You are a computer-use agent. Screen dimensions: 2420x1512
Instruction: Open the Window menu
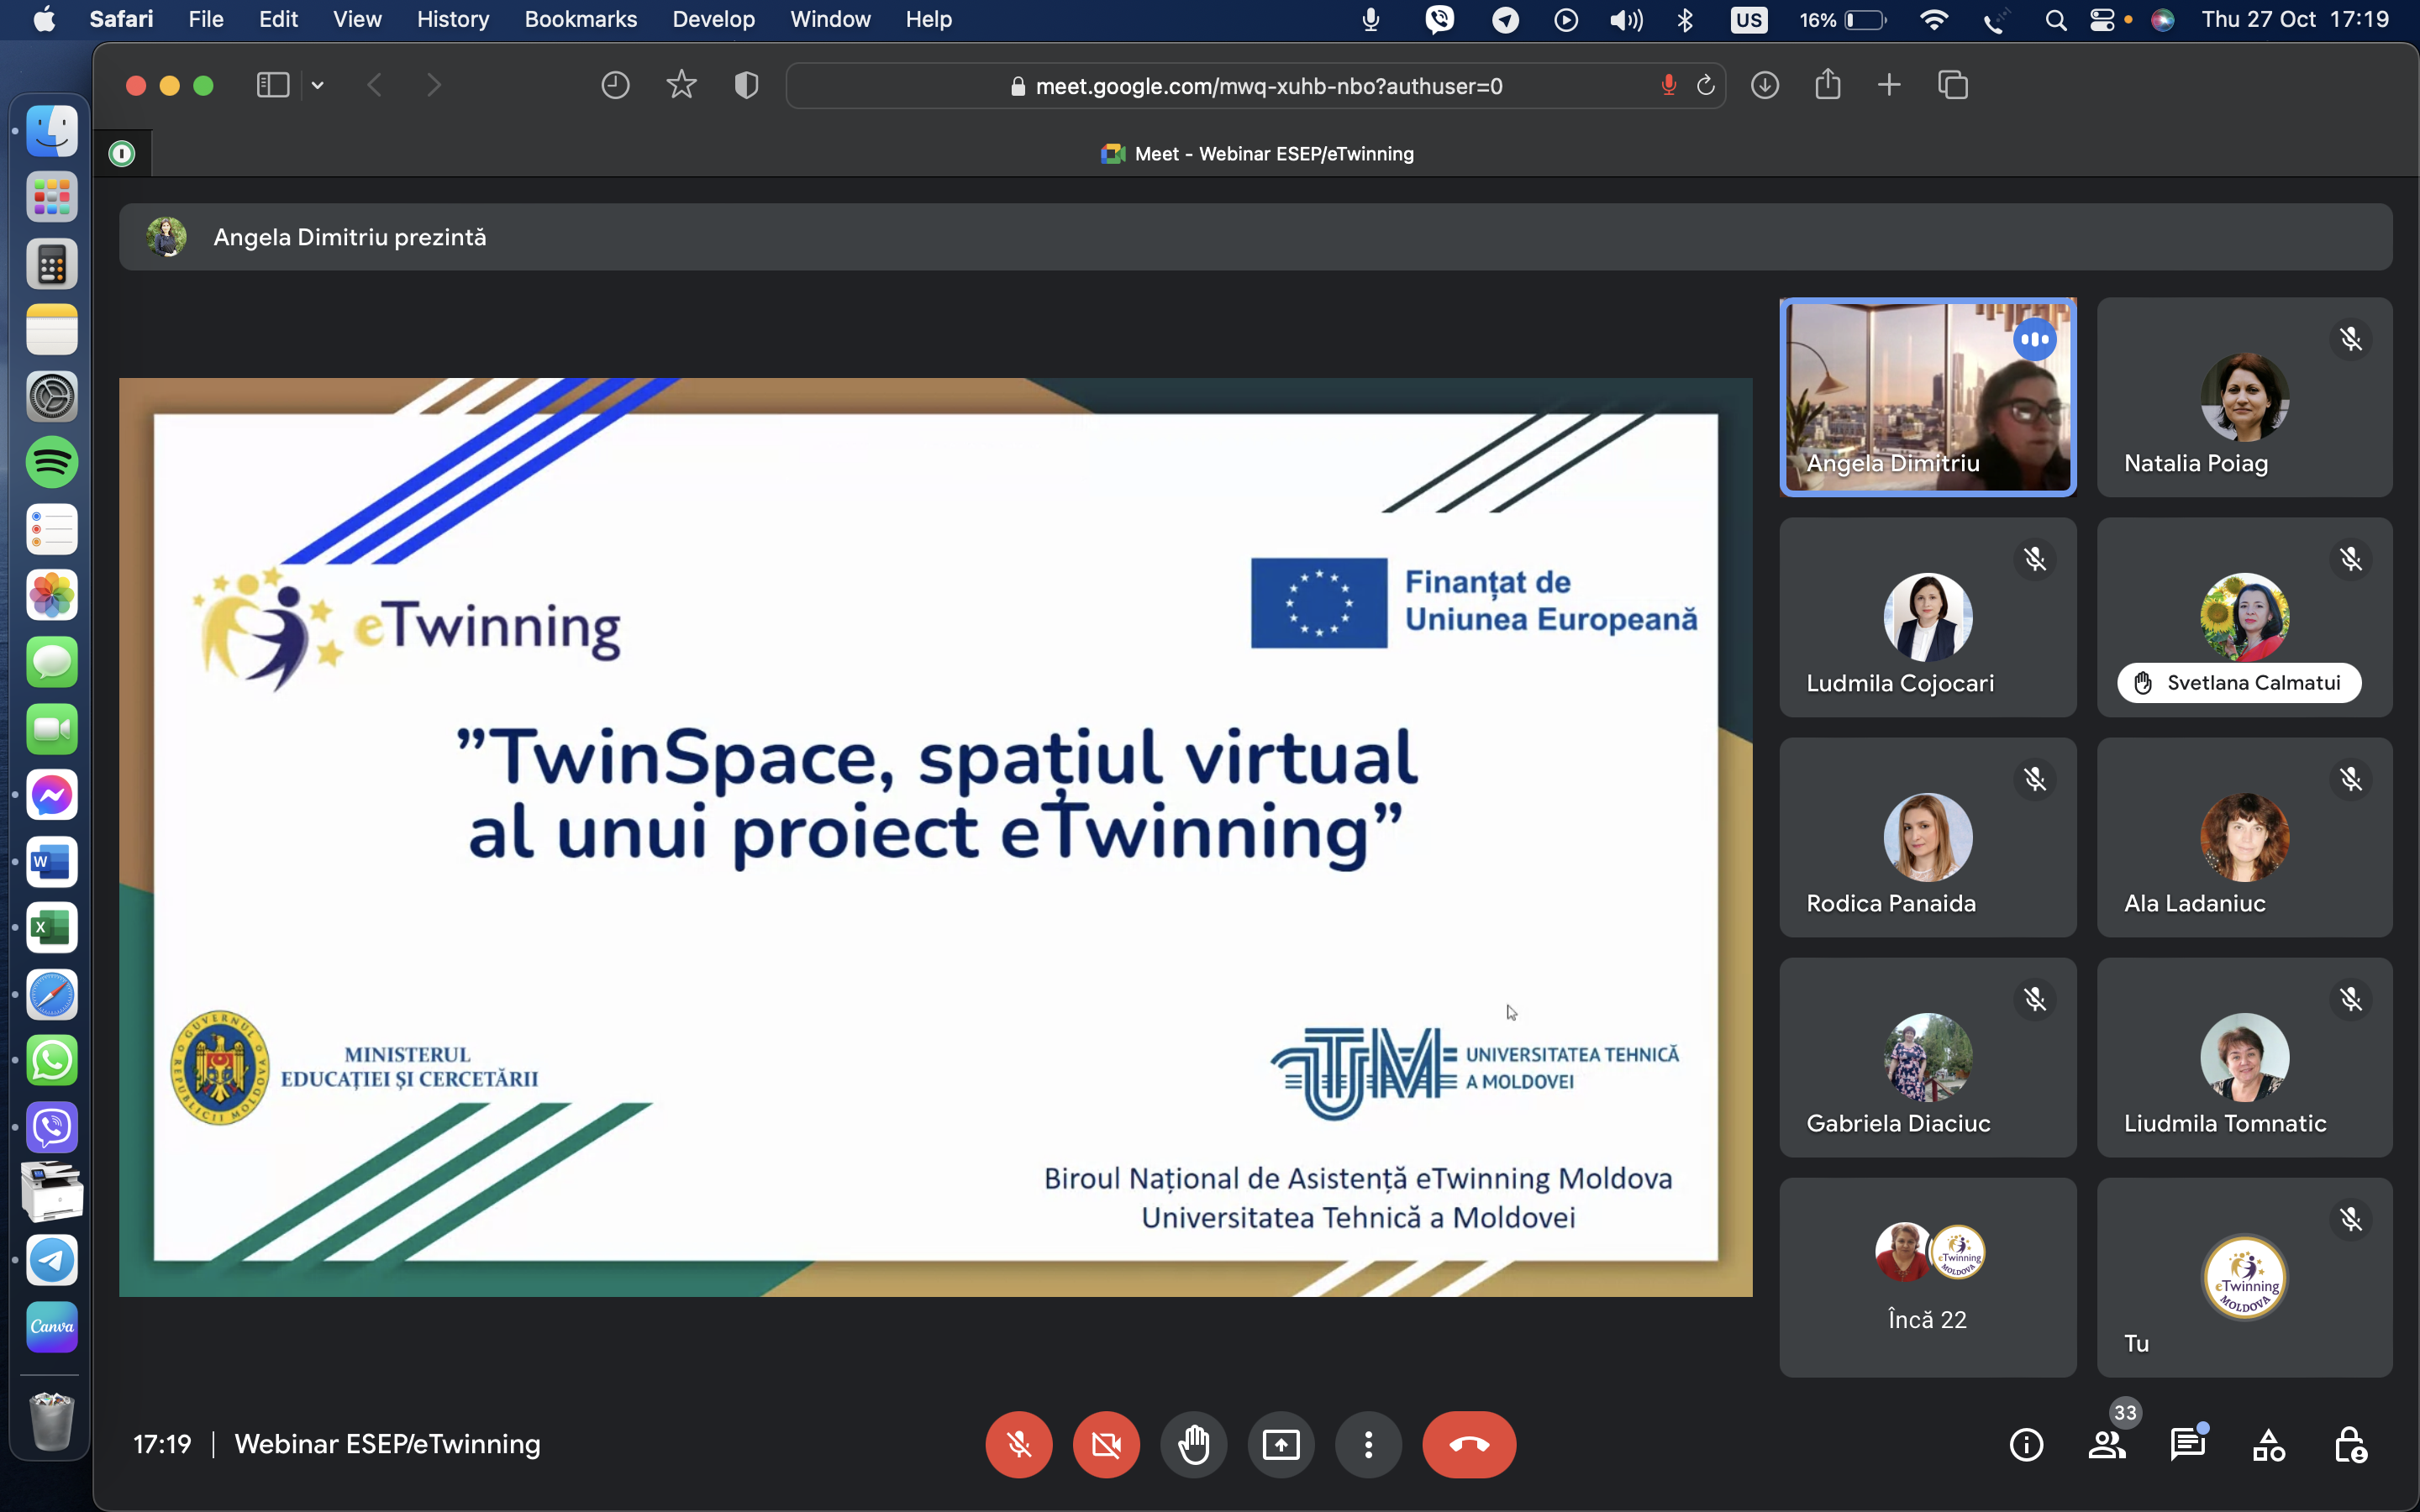830,19
